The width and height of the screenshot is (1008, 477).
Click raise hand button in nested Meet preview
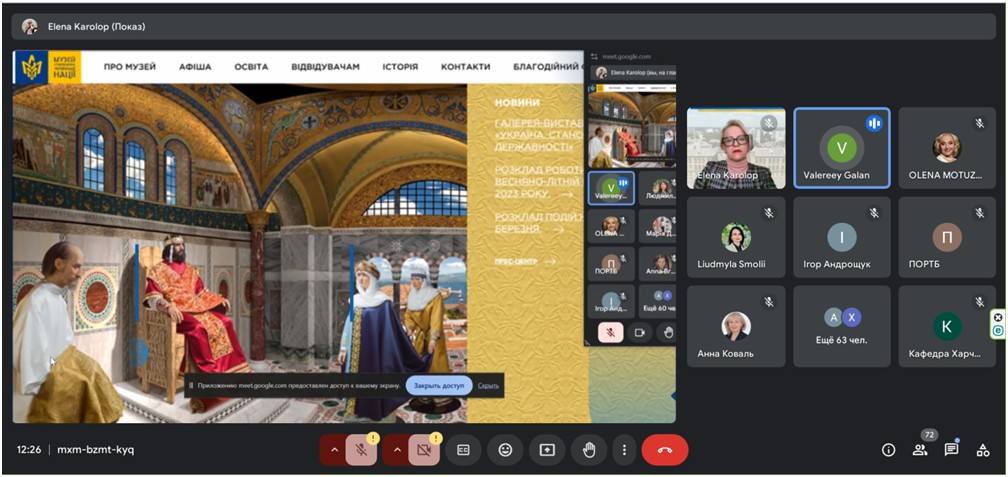pyautogui.click(x=668, y=332)
